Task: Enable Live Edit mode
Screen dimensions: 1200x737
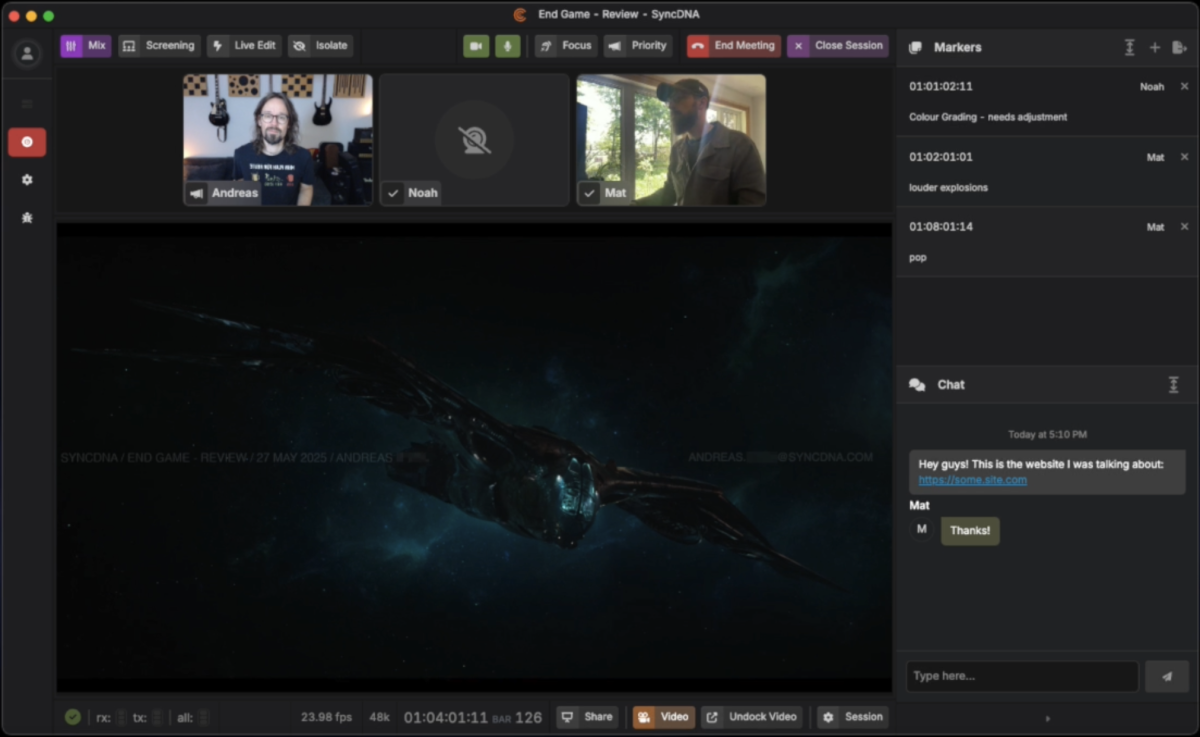Action: click(x=244, y=46)
